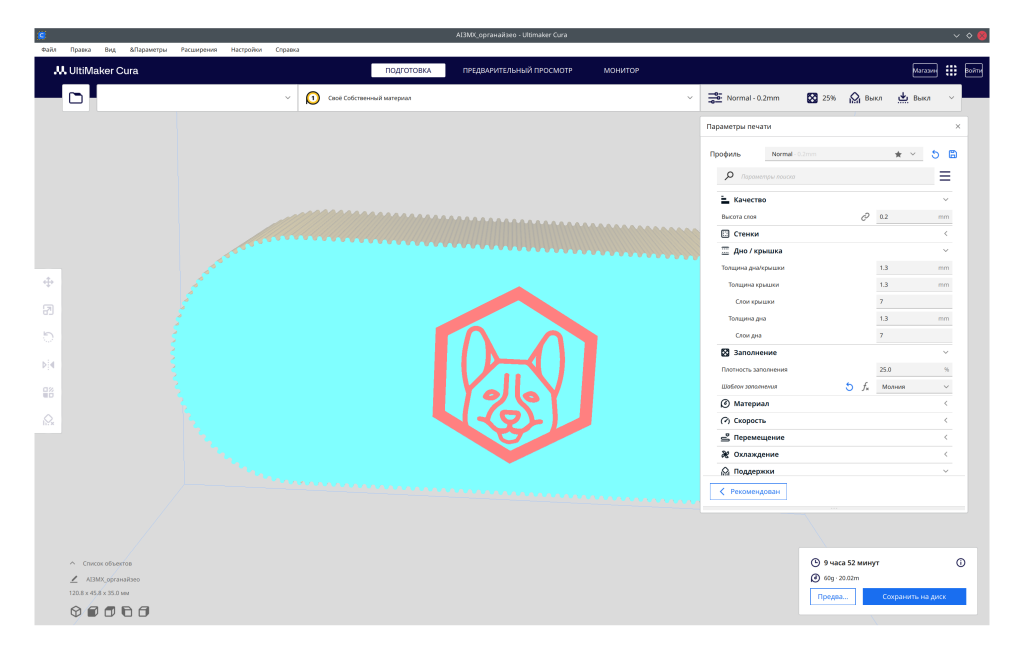Reset the profile with the undo arrow icon
This screenshot has width=1024, height=666.
coord(935,154)
